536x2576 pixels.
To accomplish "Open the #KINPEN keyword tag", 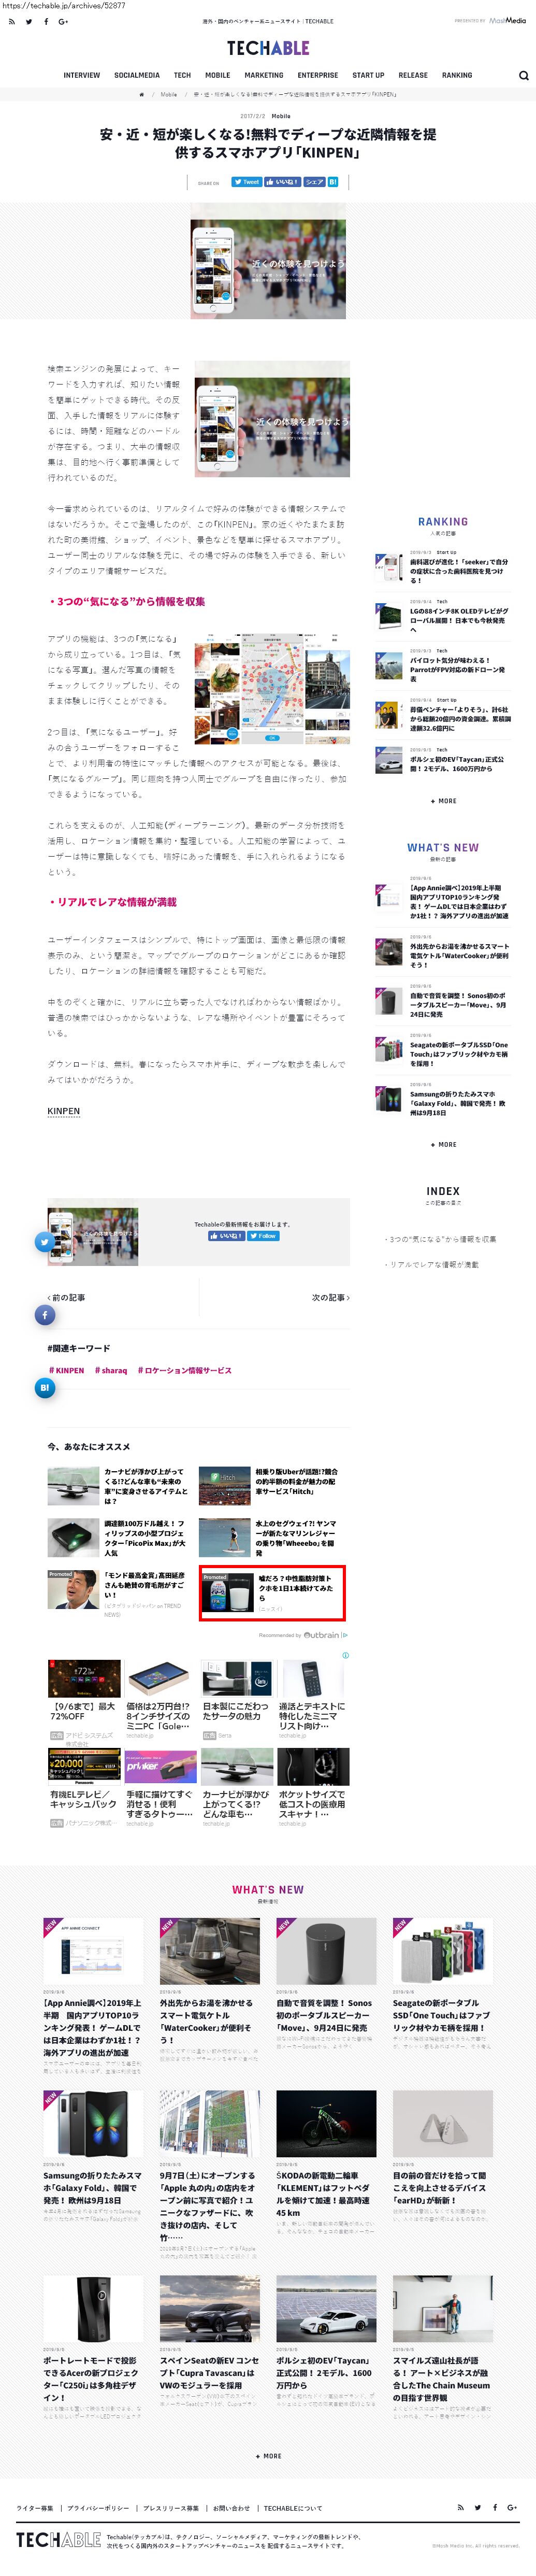I will [67, 1371].
